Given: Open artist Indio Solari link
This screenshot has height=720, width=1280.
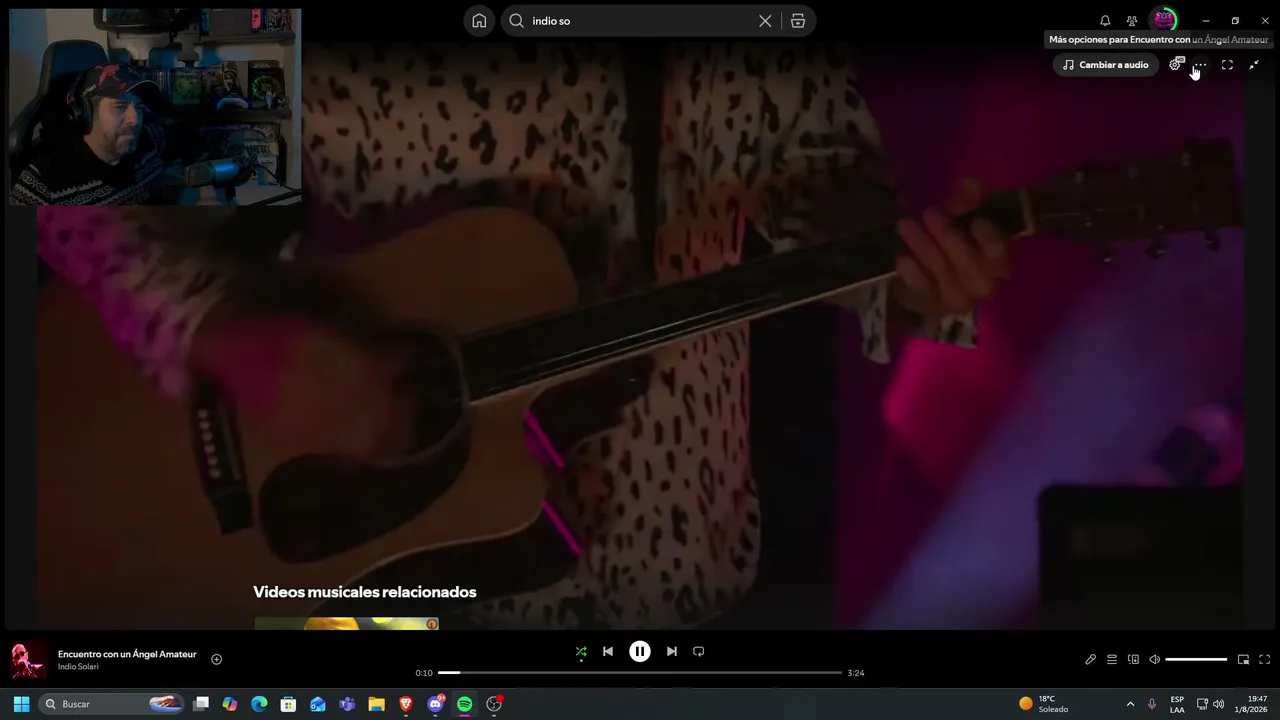Looking at the screenshot, I should [x=78, y=667].
